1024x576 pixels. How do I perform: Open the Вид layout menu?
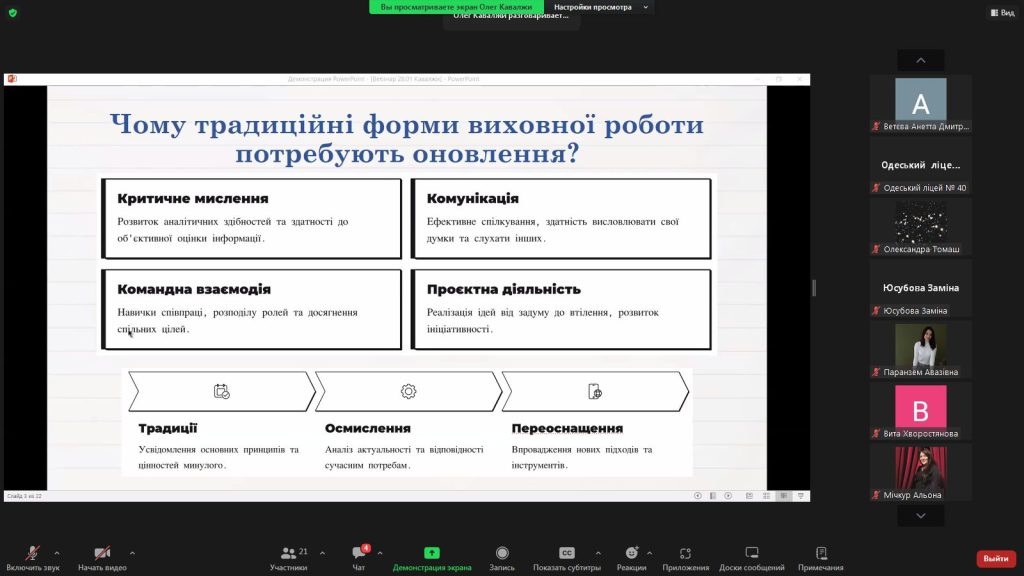click(1001, 12)
